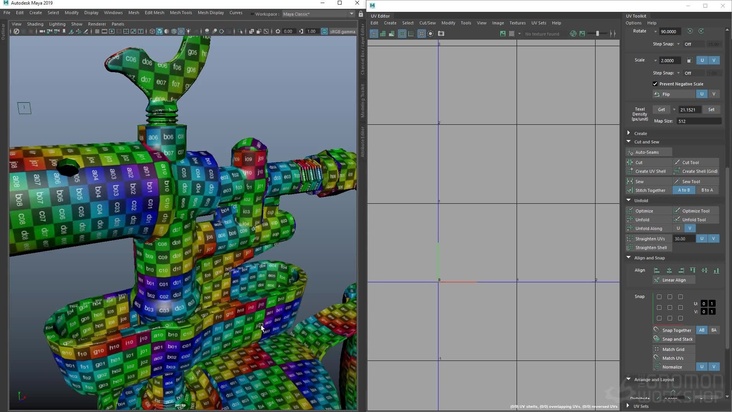
Task: Open the UV Sets menu in UV Editor
Action: (538, 23)
